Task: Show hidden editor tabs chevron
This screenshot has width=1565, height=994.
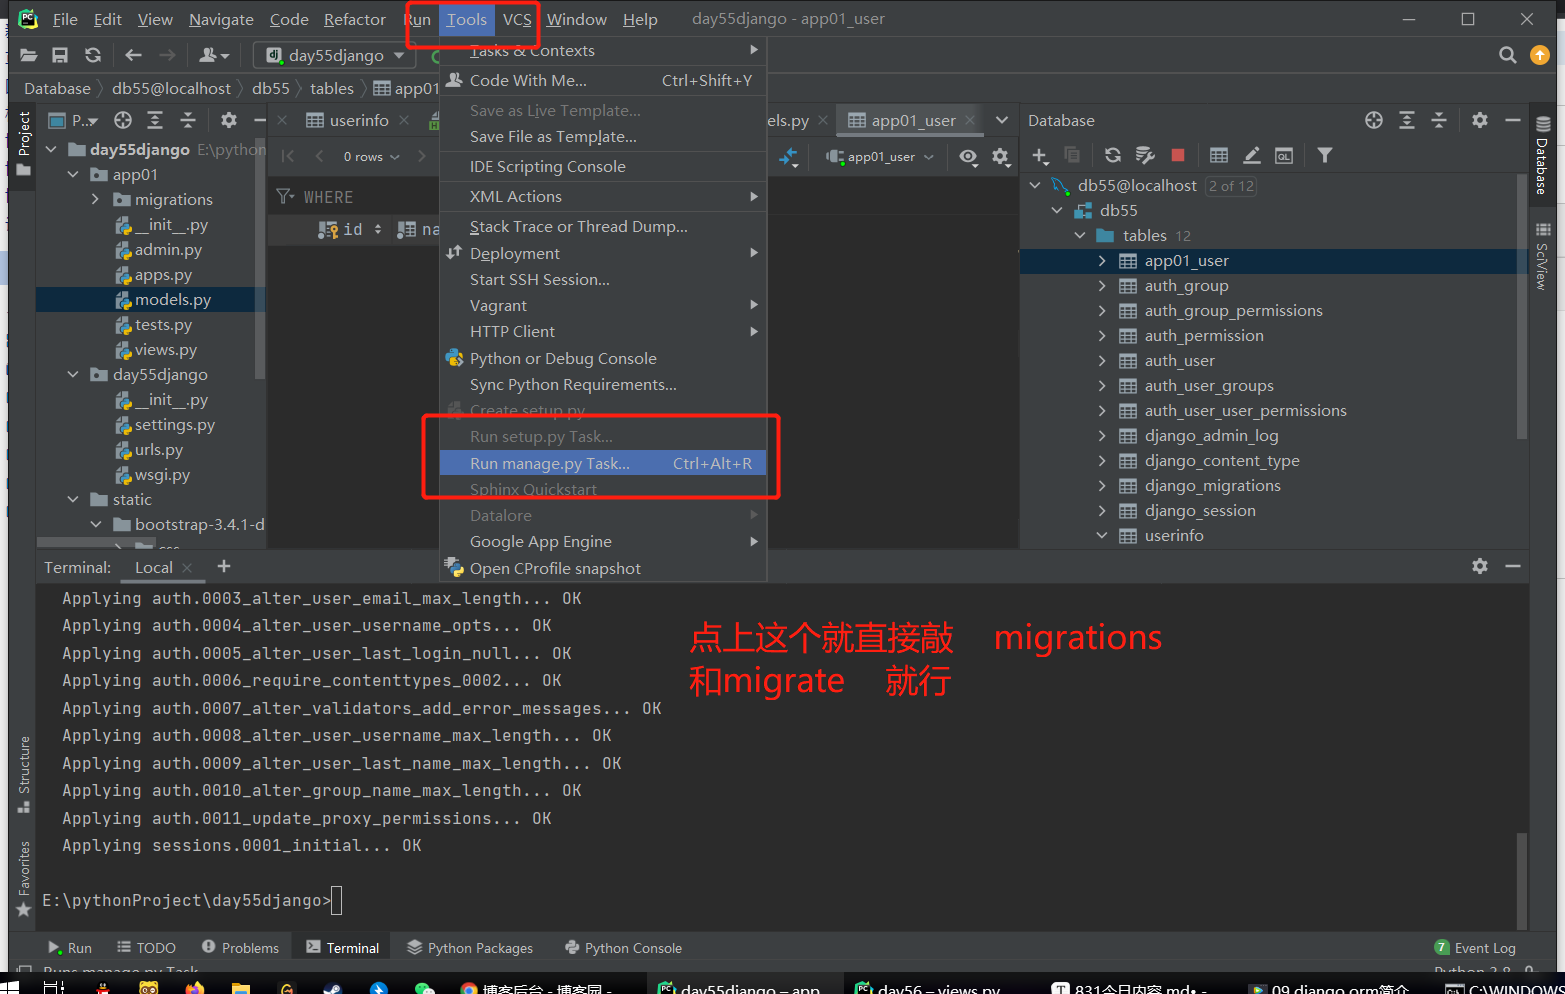Action: (1001, 120)
